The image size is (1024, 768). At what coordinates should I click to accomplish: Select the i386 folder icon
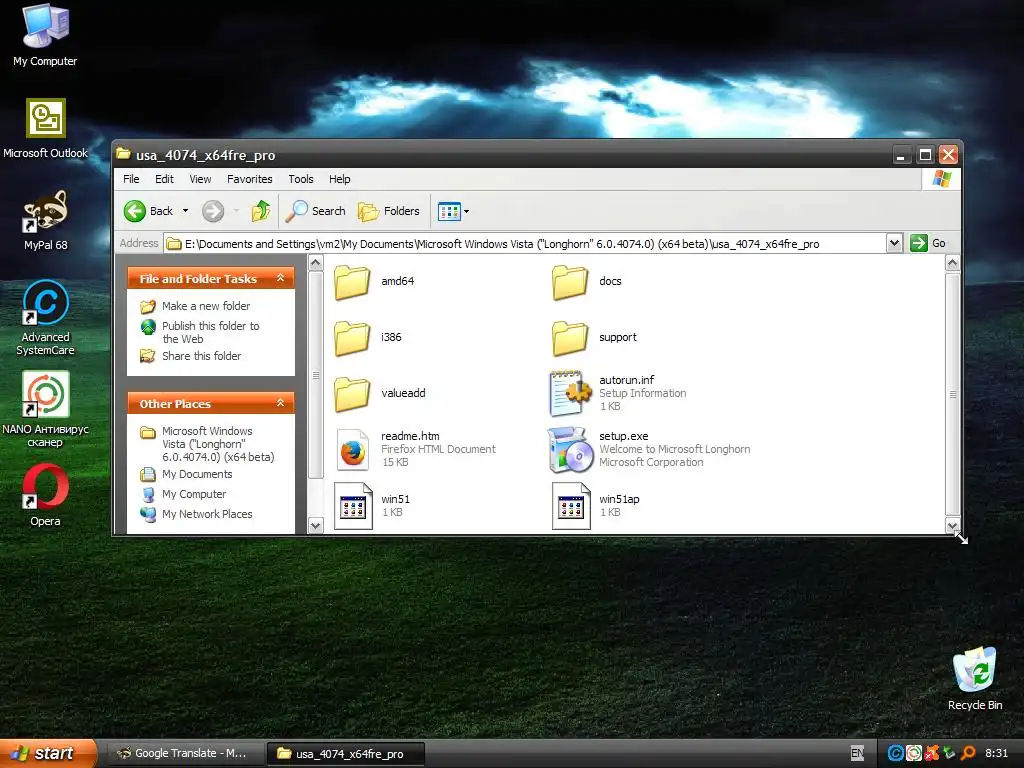point(353,338)
